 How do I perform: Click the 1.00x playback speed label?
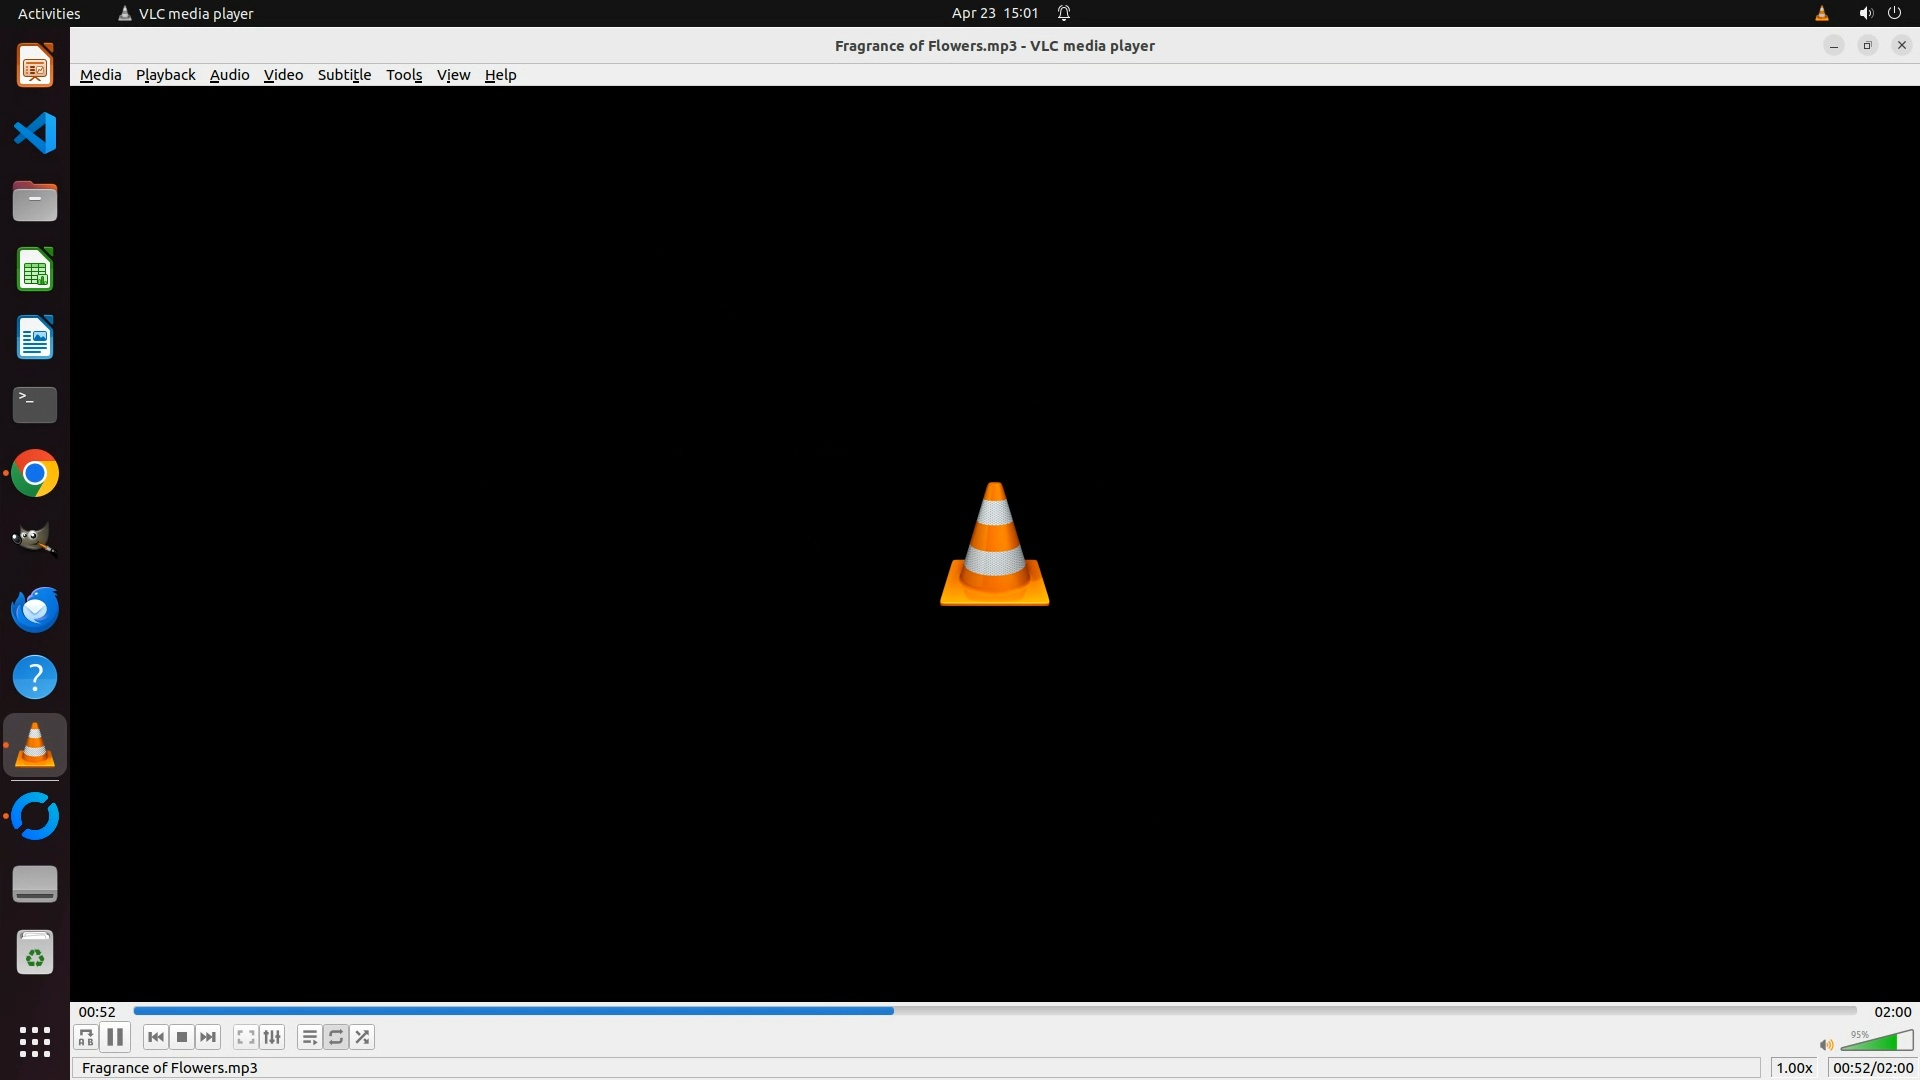click(x=1794, y=1068)
